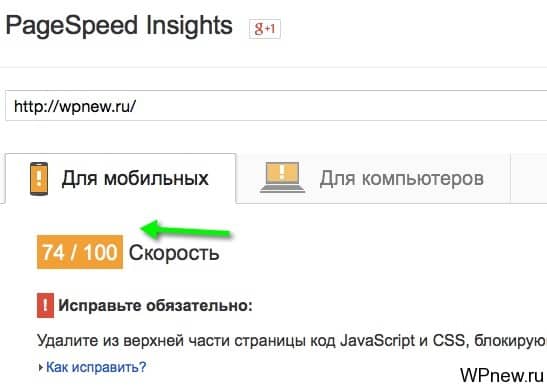Screen dimensions: 547x386
Task: Click the green arrow pointing at the score
Action: point(186,230)
